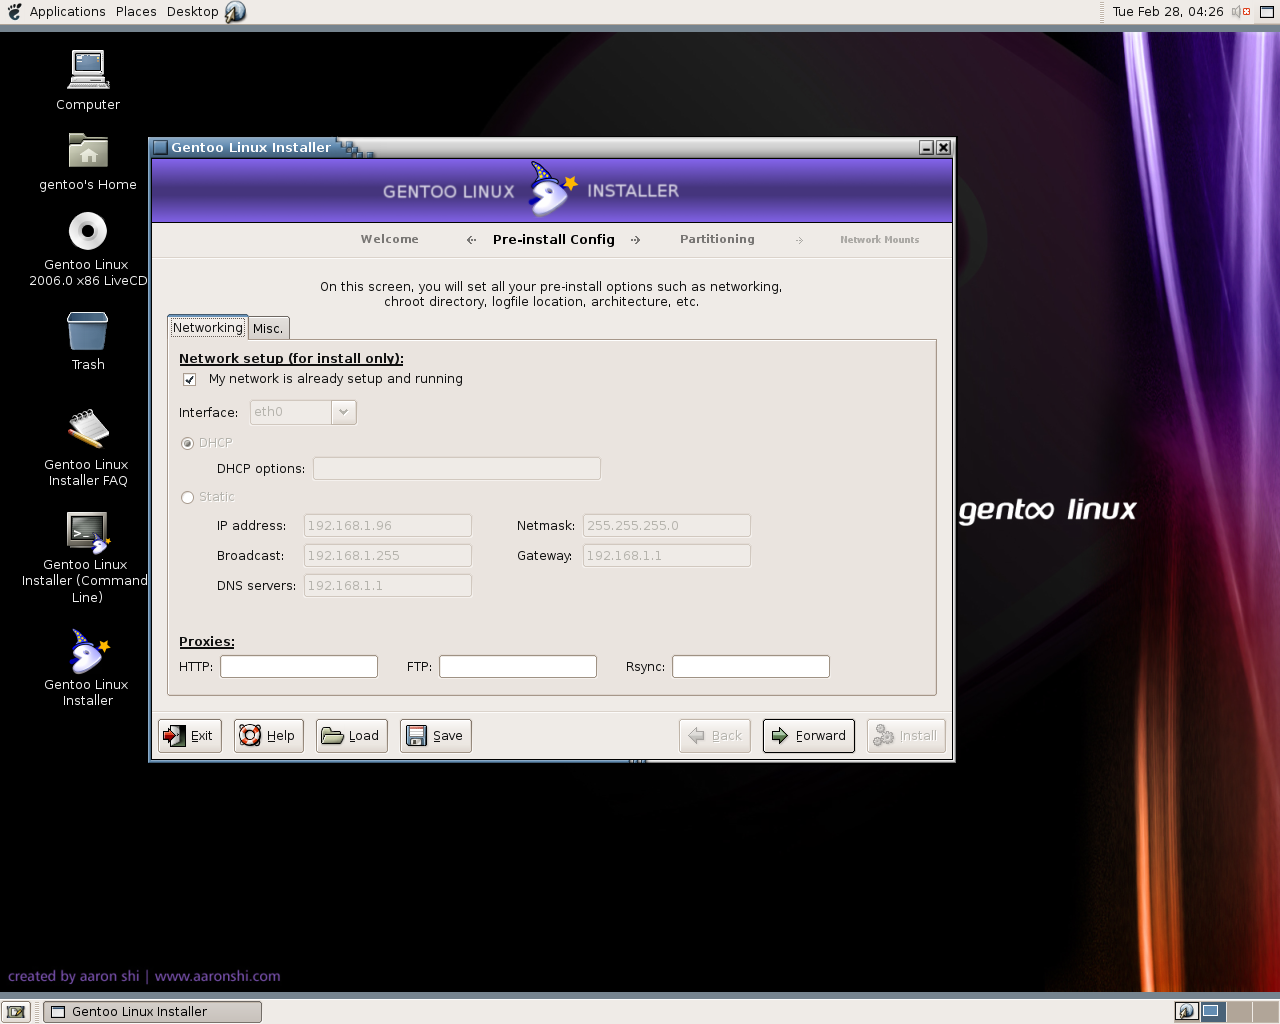Switch to the Misc. tab

pos(268,328)
